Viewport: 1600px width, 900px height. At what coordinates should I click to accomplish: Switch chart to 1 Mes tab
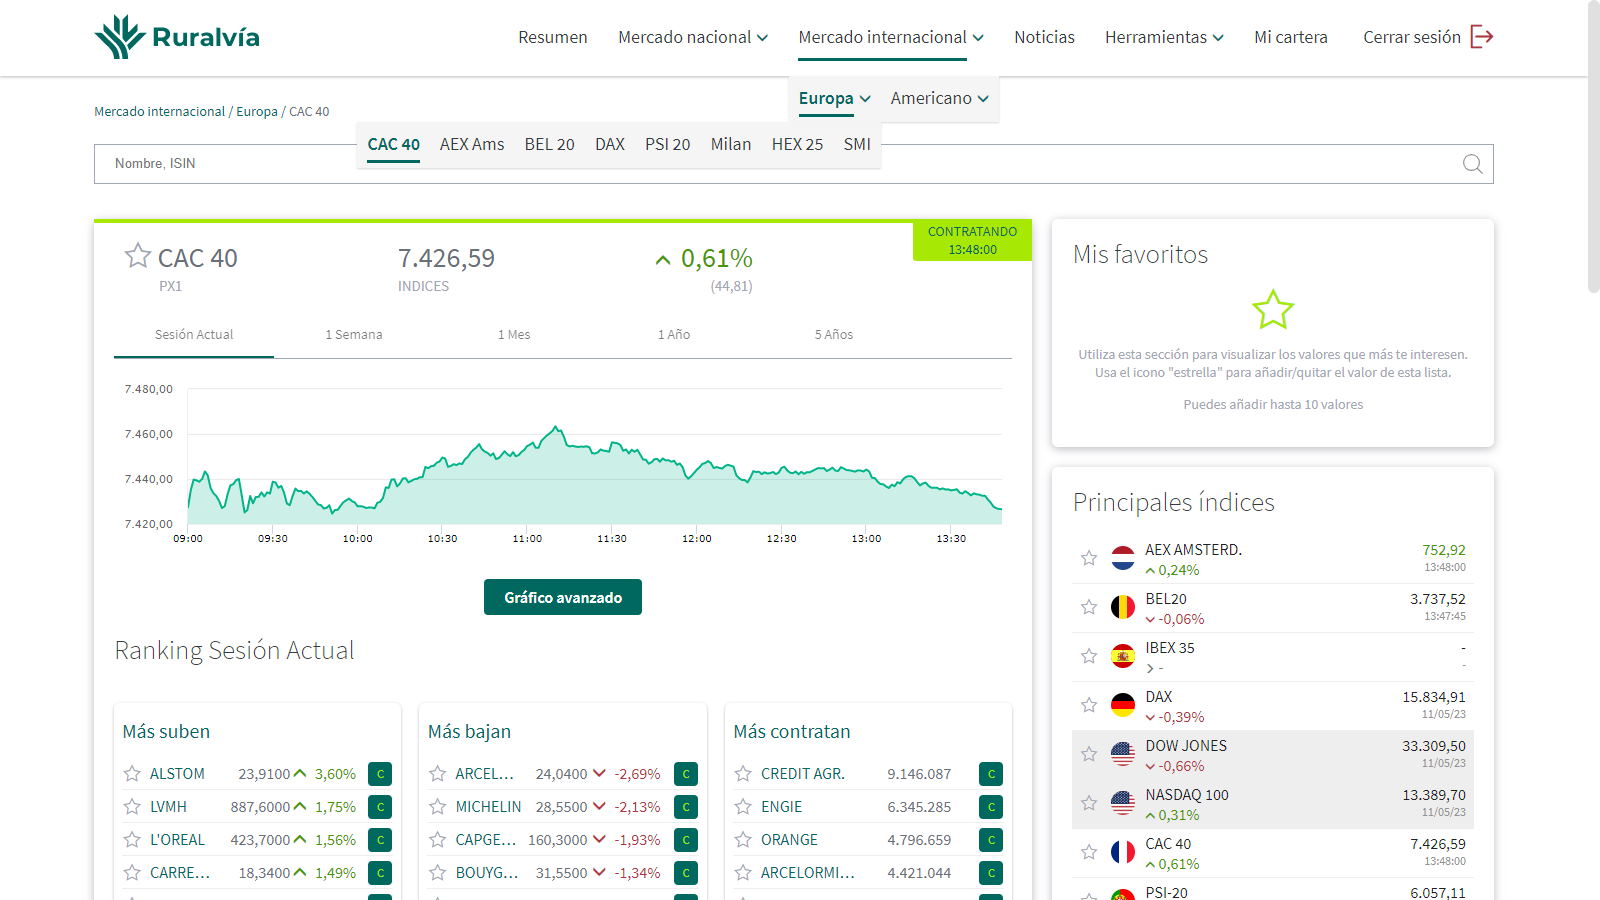(514, 335)
